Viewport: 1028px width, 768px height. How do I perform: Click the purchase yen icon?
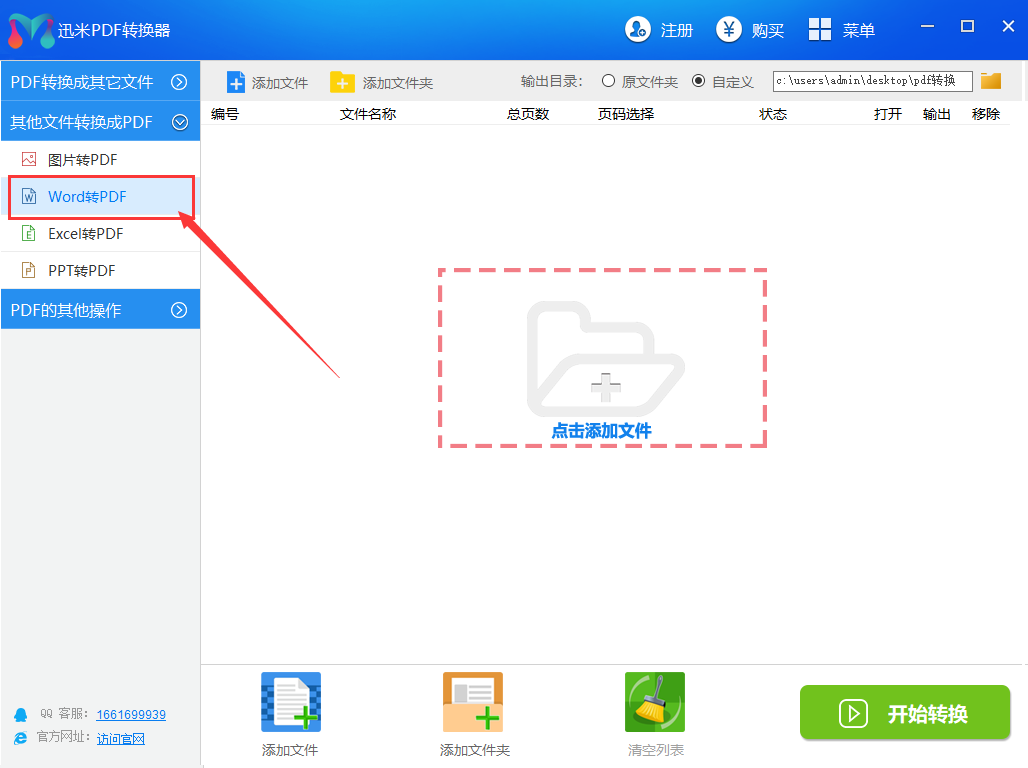tap(729, 30)
